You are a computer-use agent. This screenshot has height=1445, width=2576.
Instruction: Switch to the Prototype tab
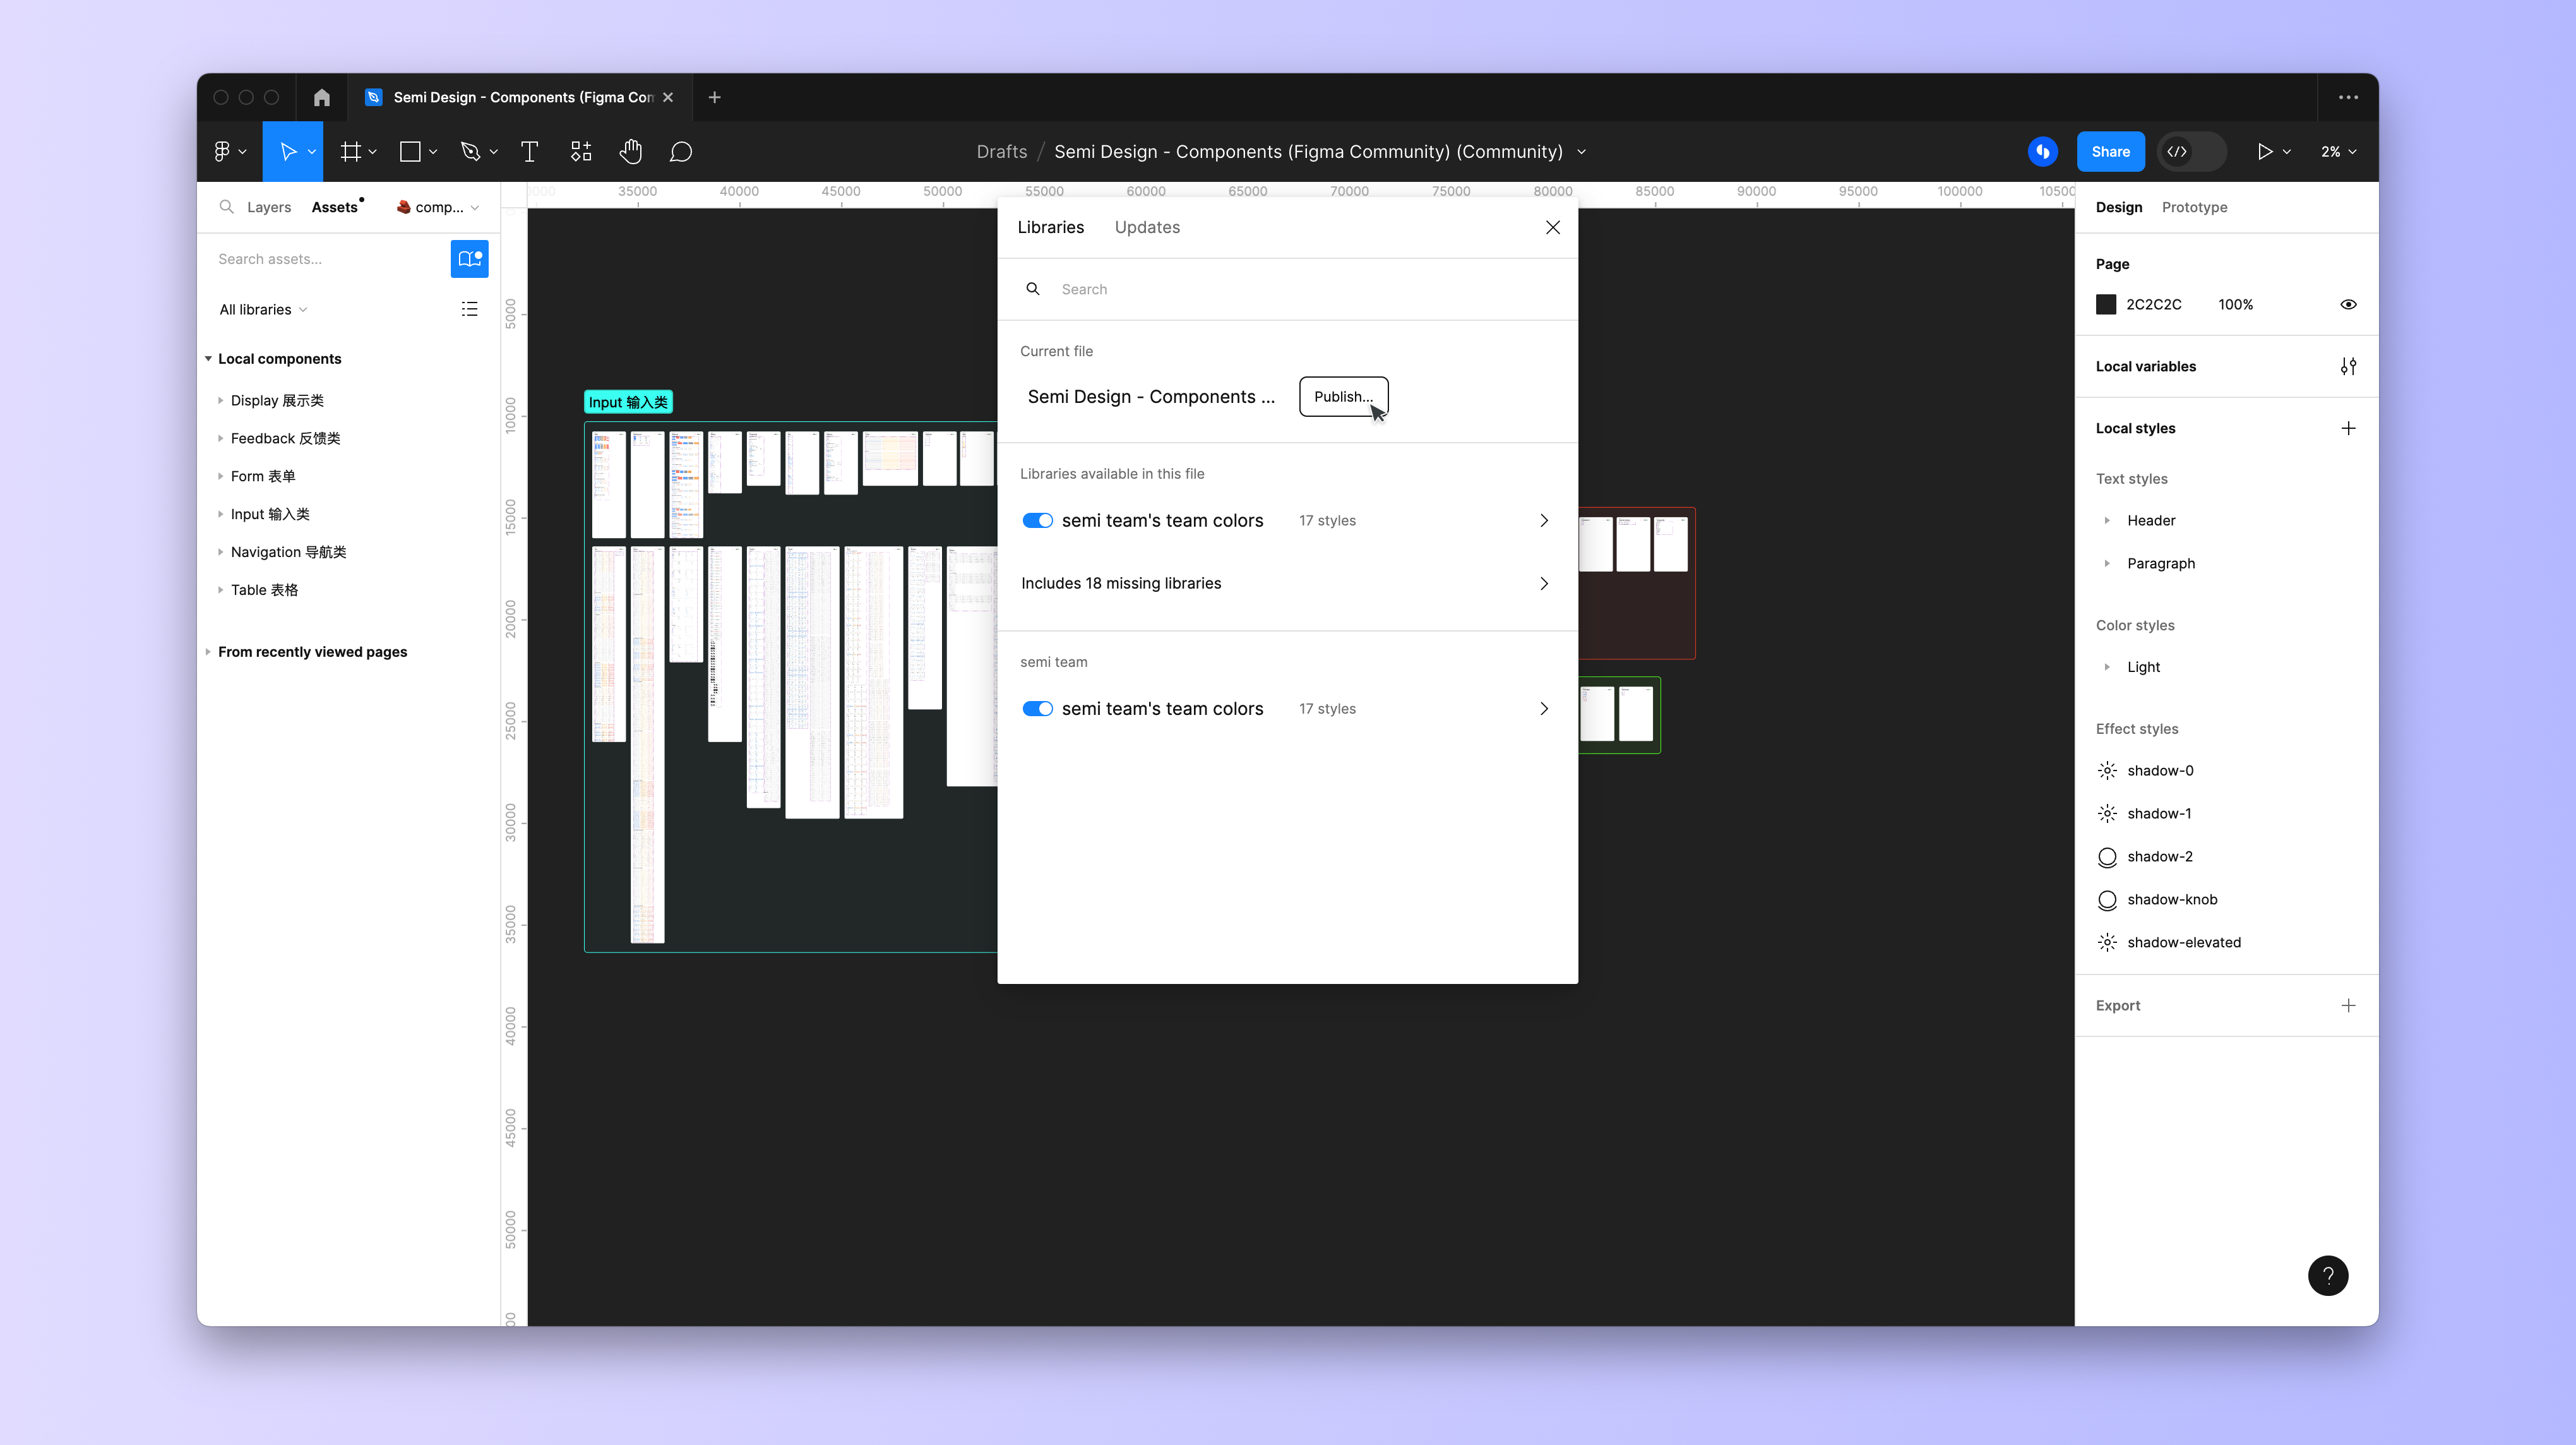tap(2194, 207)
